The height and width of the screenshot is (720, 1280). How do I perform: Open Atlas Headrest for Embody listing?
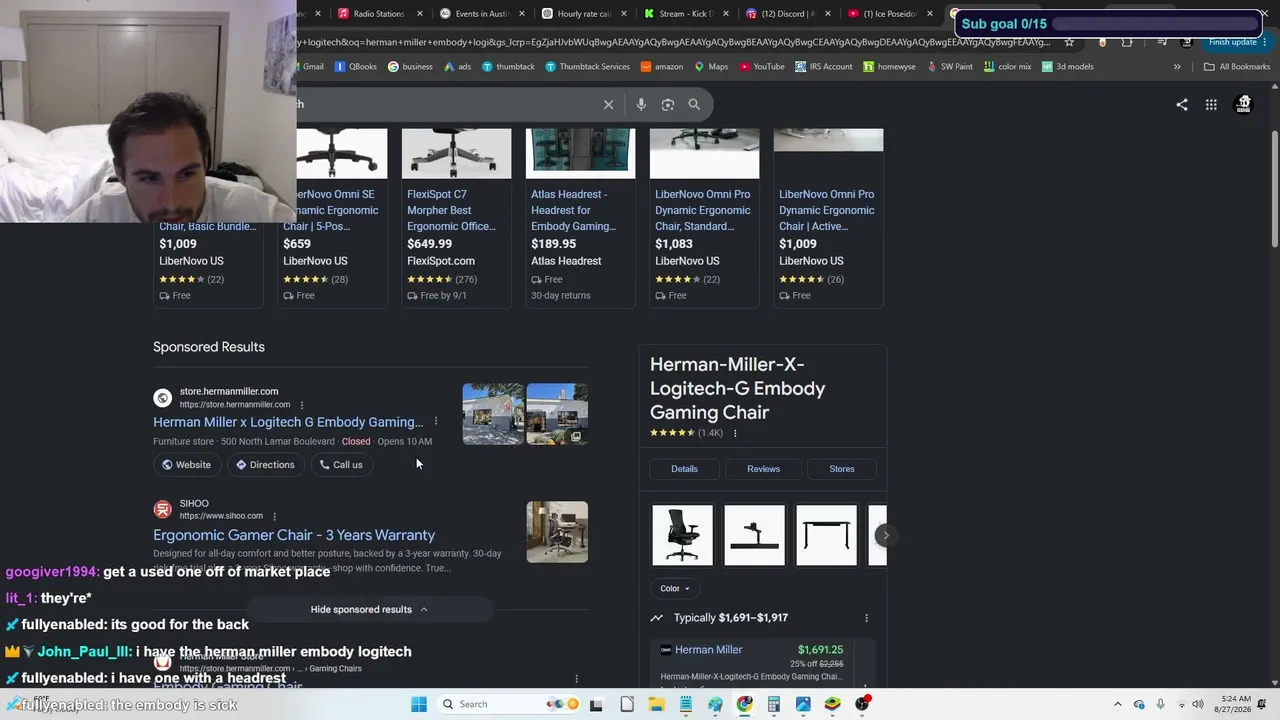coord(580,217)
